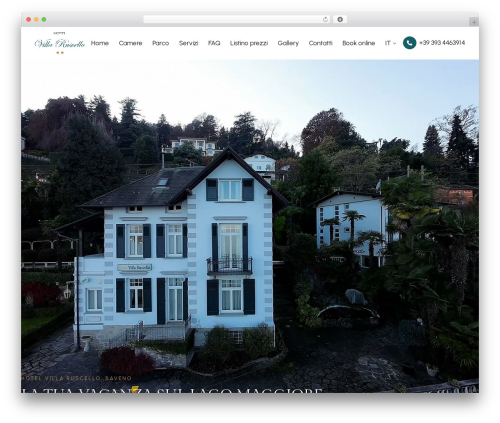Click the yellow minimize window button

click(x=36, y=19)
